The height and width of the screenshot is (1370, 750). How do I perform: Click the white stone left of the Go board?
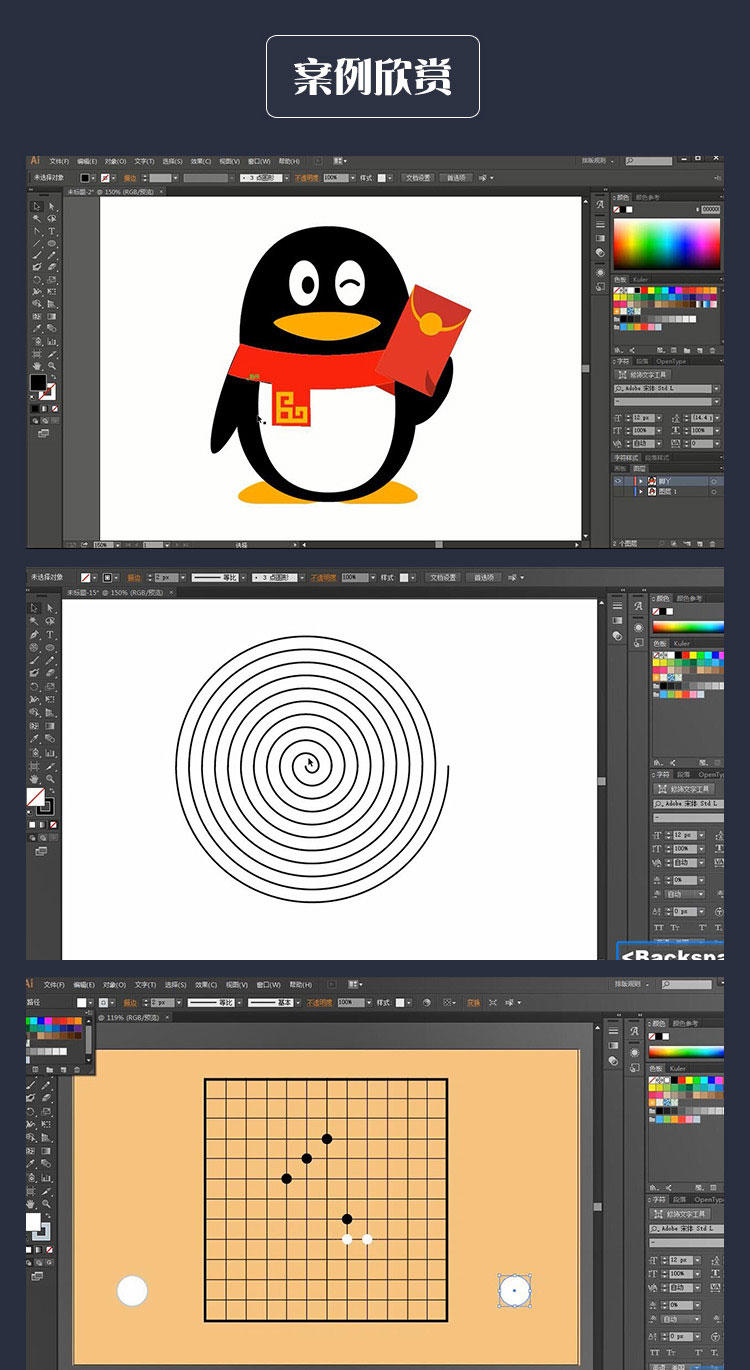point(132,1291)
